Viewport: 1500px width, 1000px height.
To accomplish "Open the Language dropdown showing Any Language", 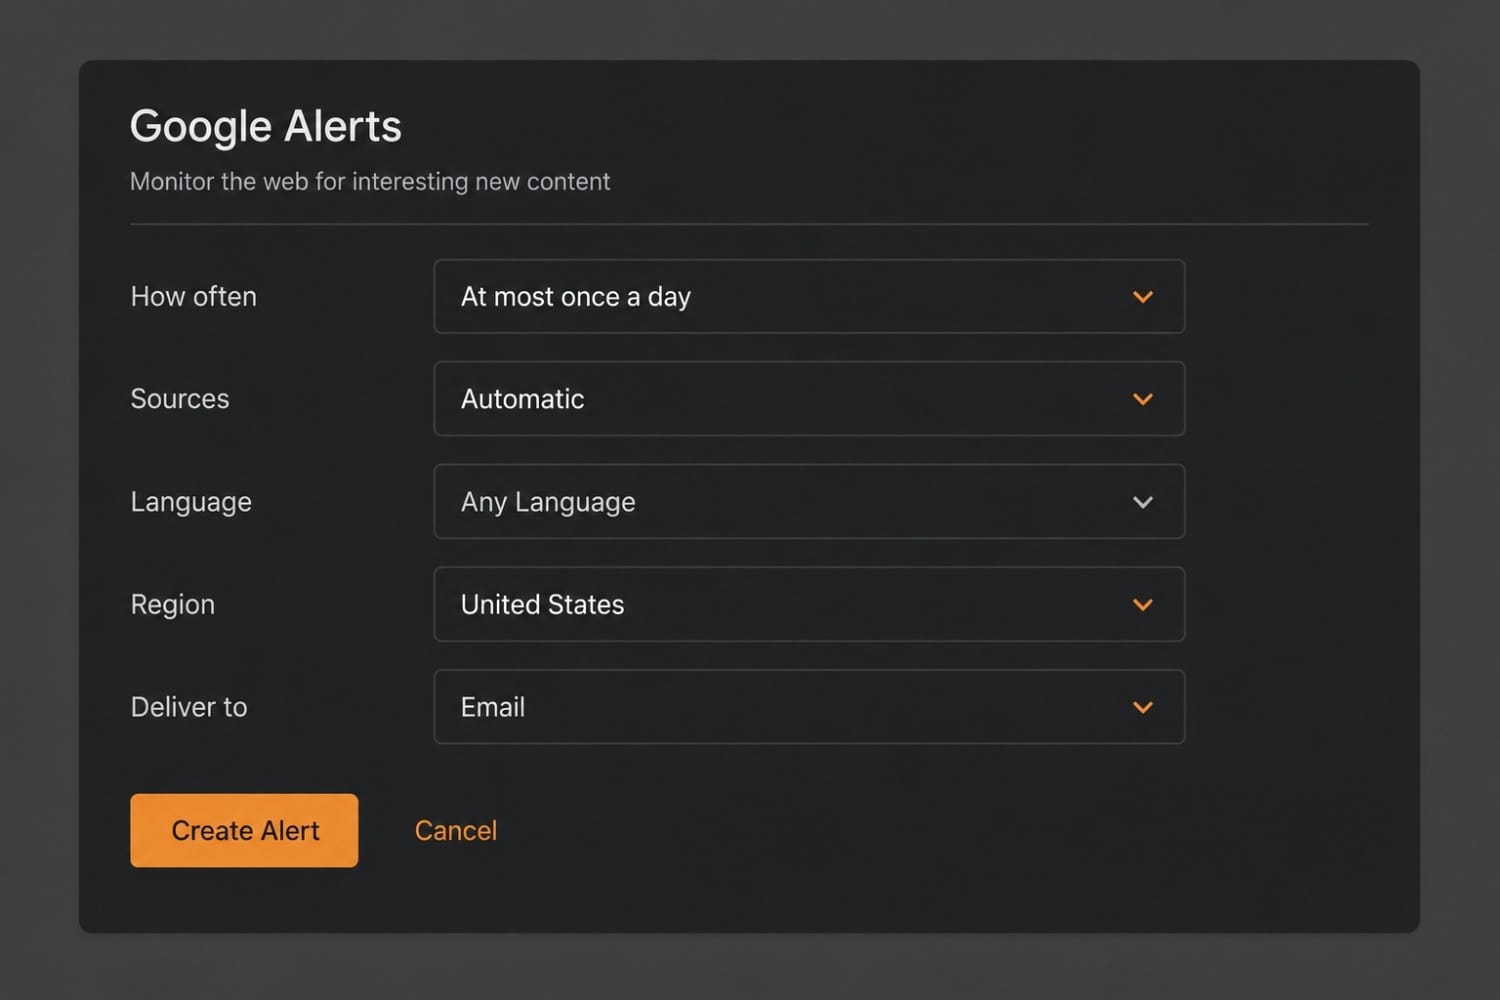I will point(809,501).
